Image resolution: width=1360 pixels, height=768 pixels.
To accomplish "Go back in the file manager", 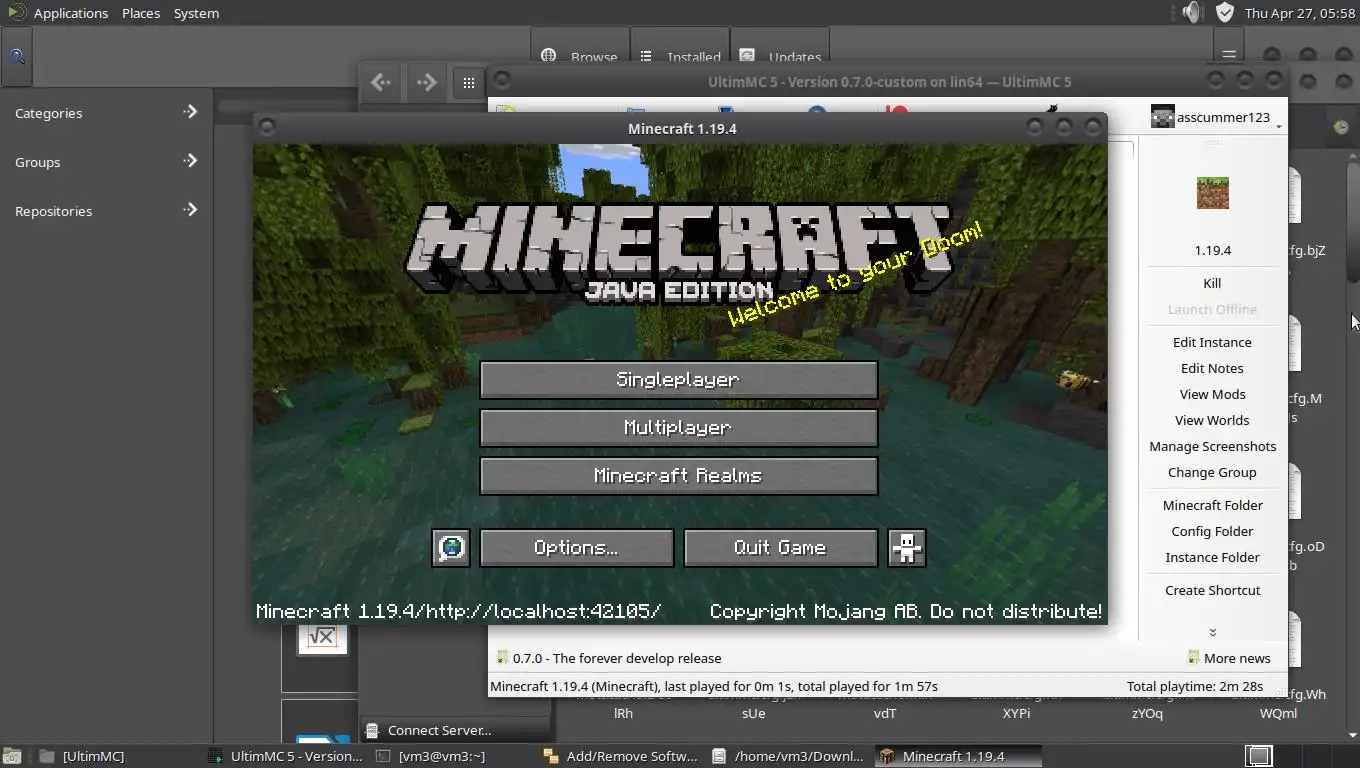I will (381, 83).
